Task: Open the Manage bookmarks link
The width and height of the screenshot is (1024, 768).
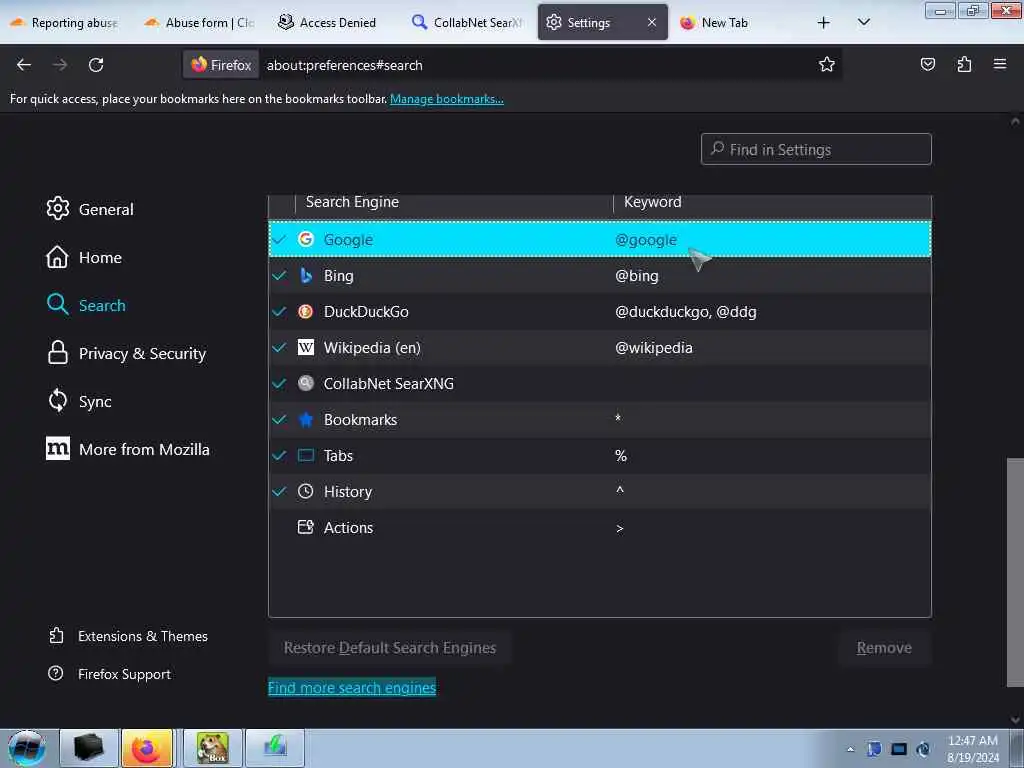Action: [447, 99]
